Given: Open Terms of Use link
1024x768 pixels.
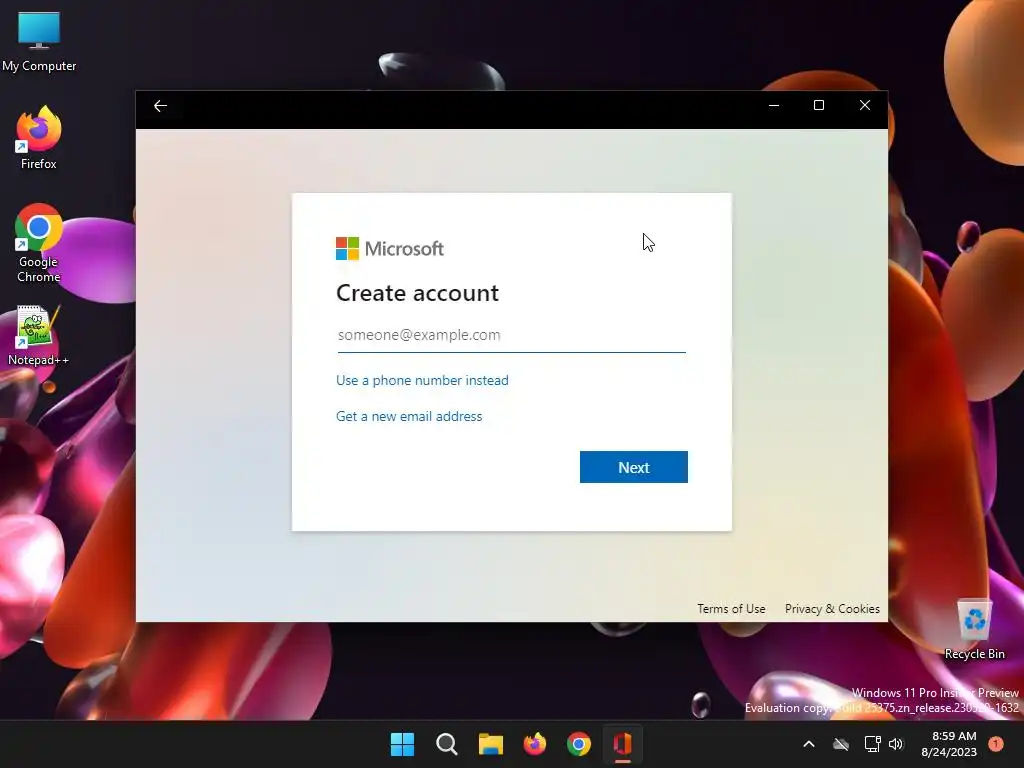Looking at the screenshot, I should click(731, 609).
